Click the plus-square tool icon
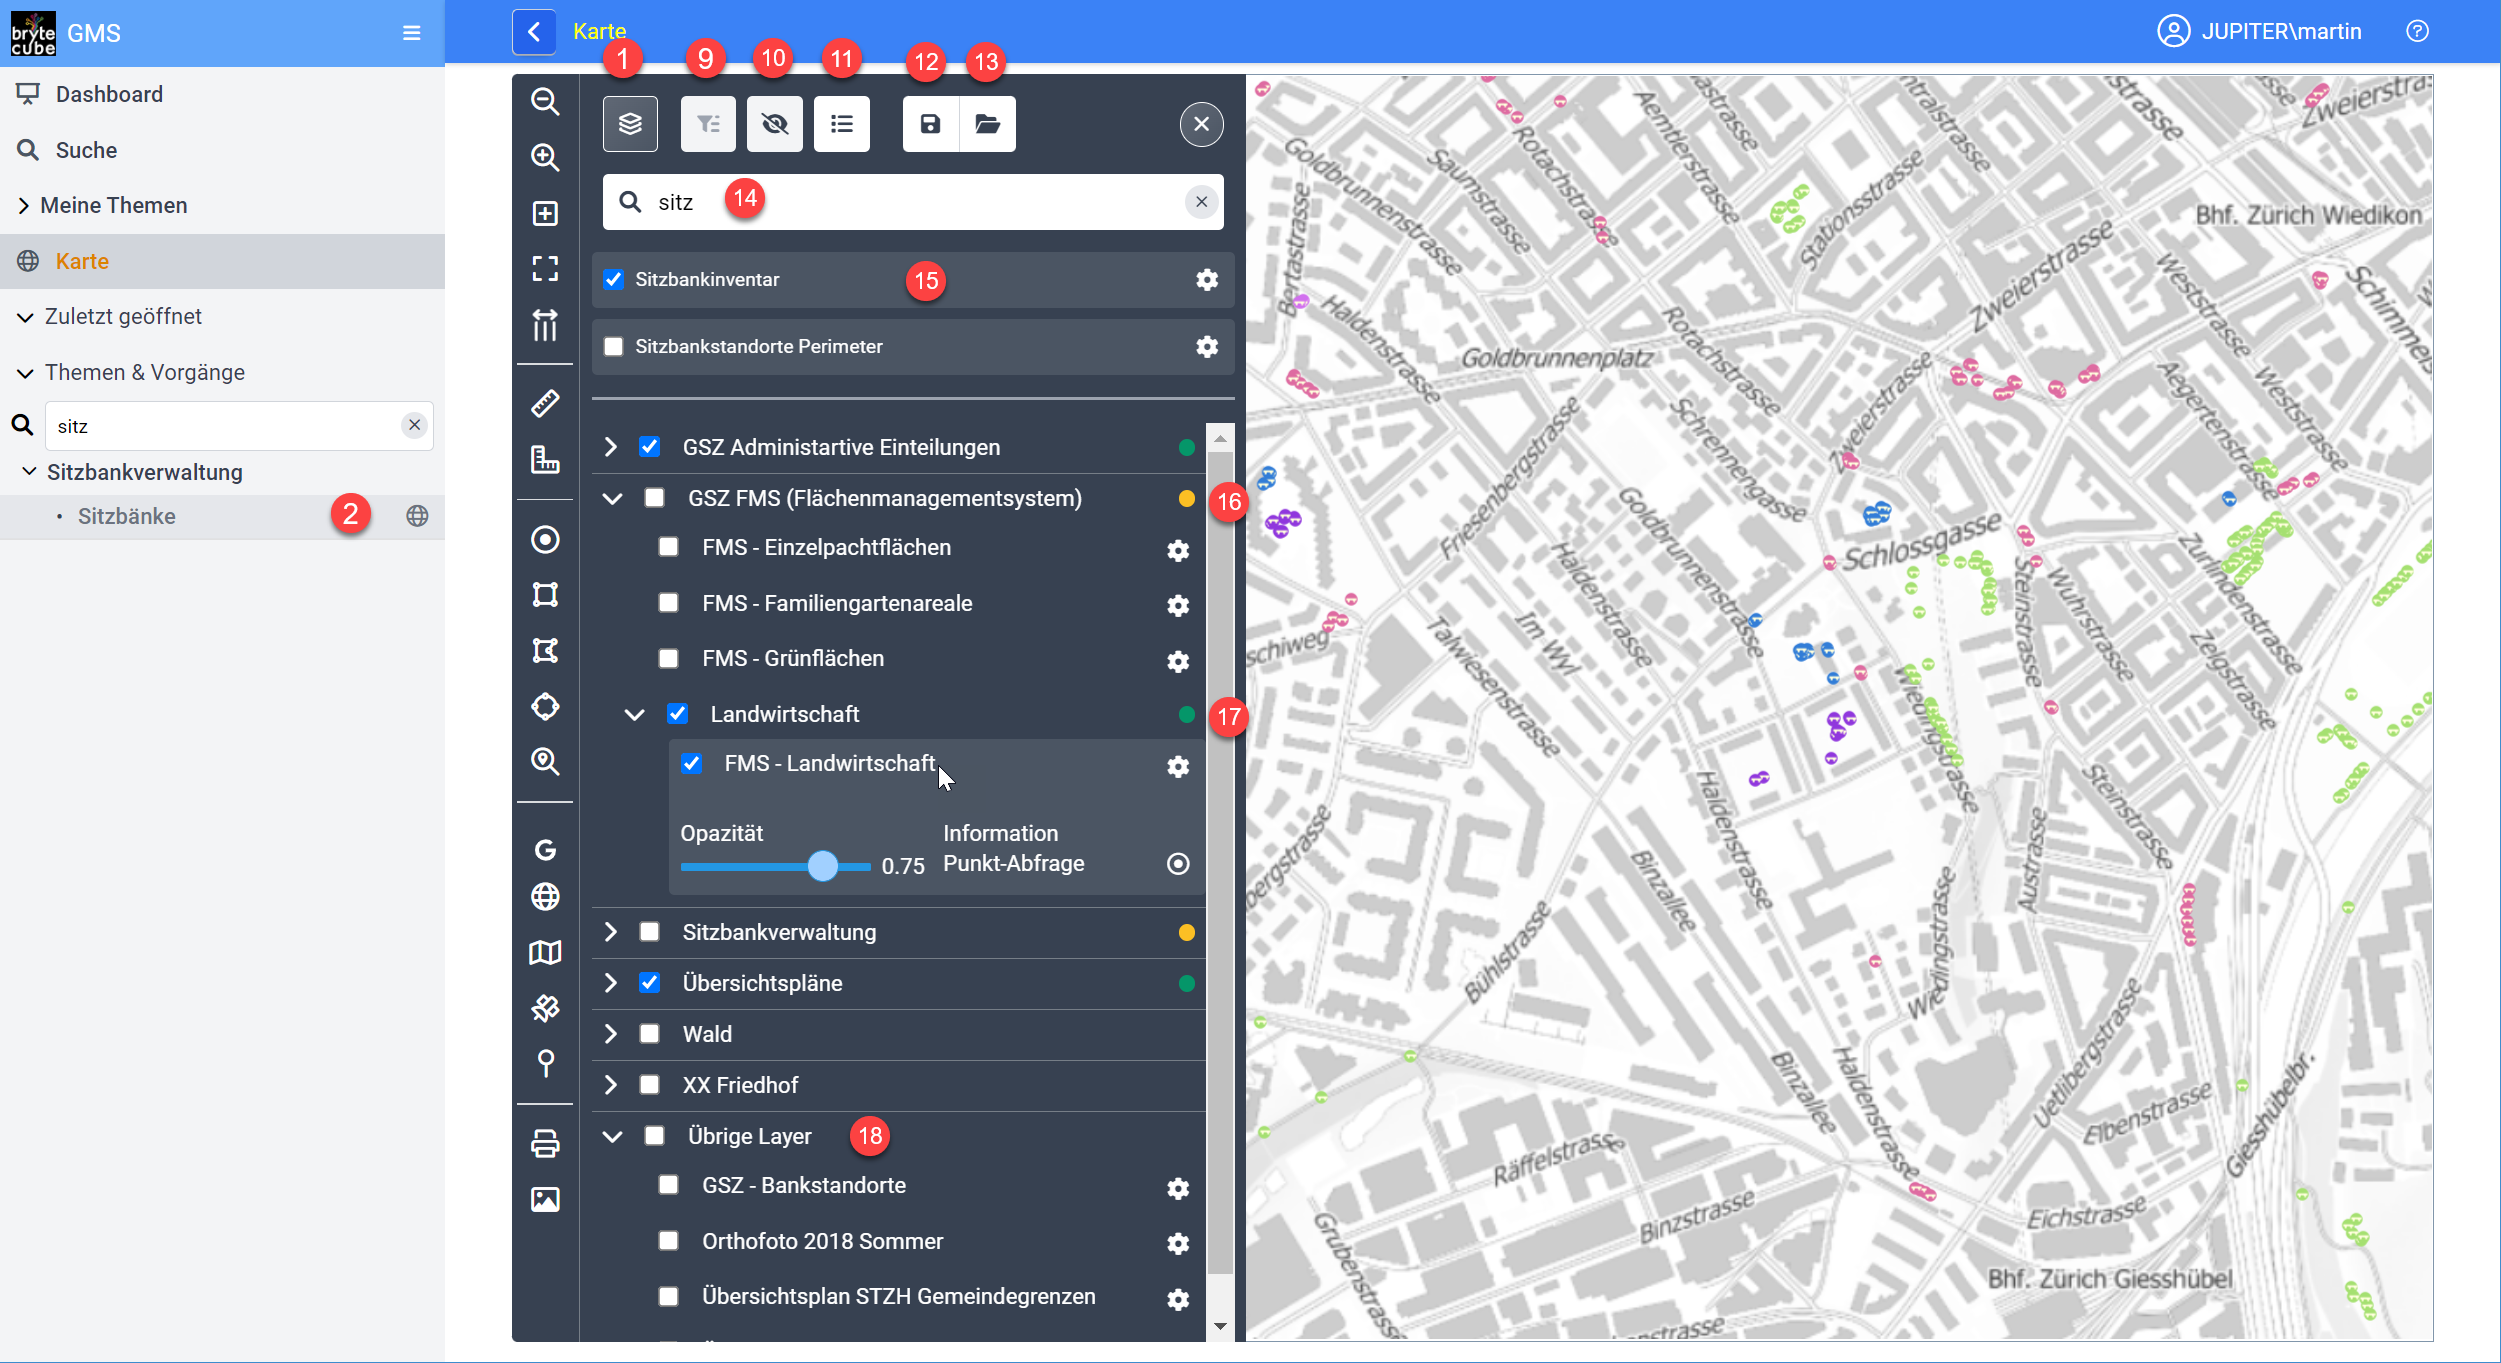This screenshot has height=1363, width=2501. tap(545, 213)
